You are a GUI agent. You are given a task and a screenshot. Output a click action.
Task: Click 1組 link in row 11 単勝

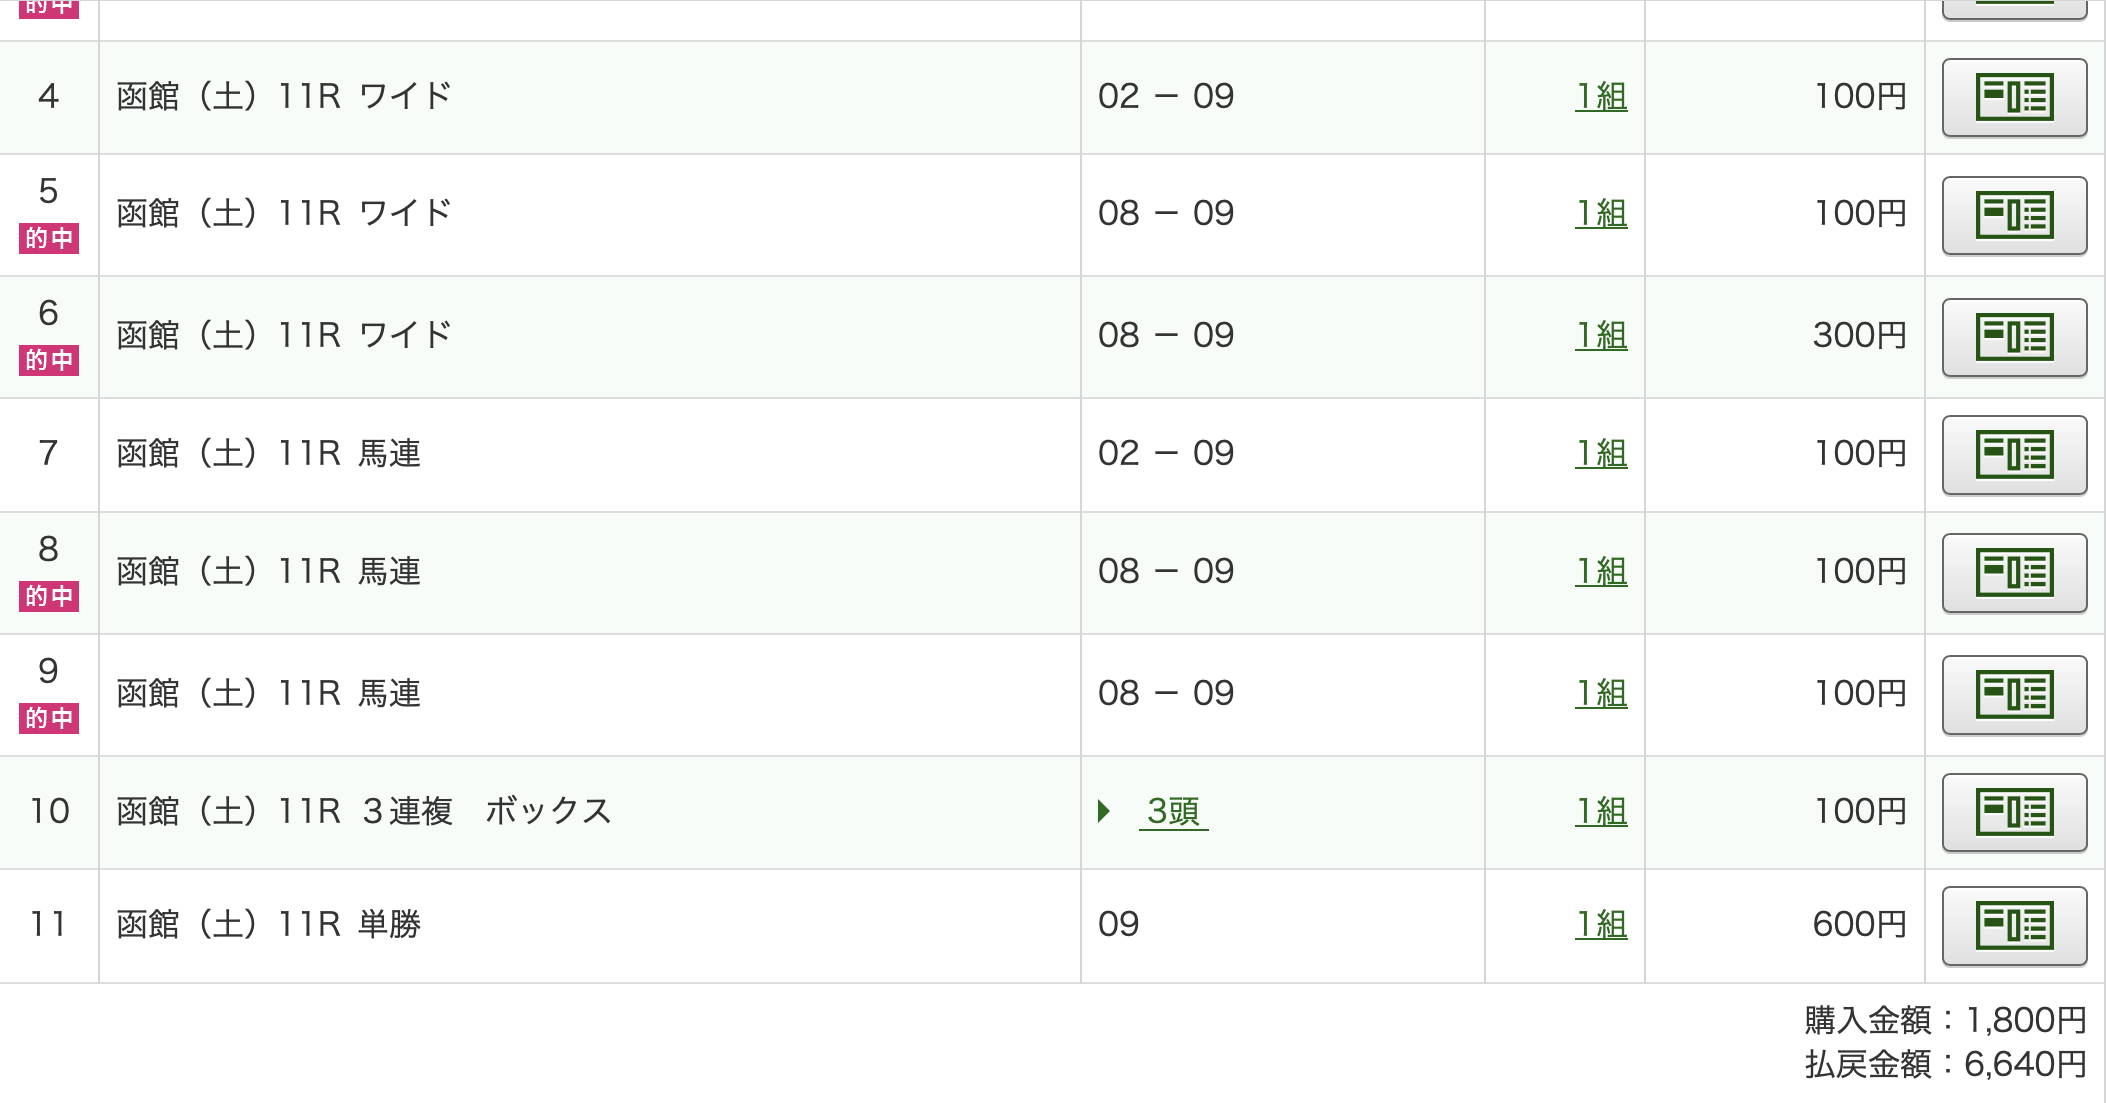(1601, 924)
